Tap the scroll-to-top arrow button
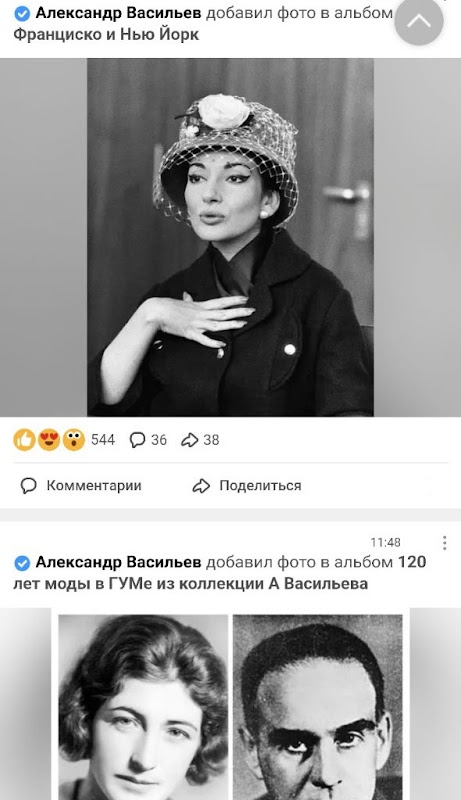The width and height of the screenshot is (461, 800). 419,21
